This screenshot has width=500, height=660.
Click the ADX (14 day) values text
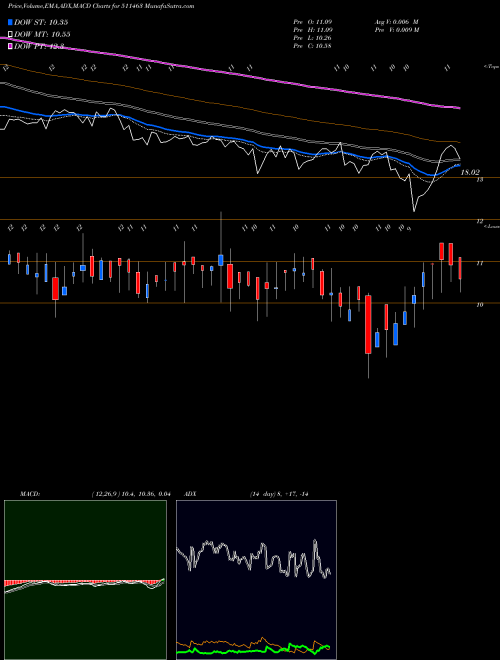(279, 494)
